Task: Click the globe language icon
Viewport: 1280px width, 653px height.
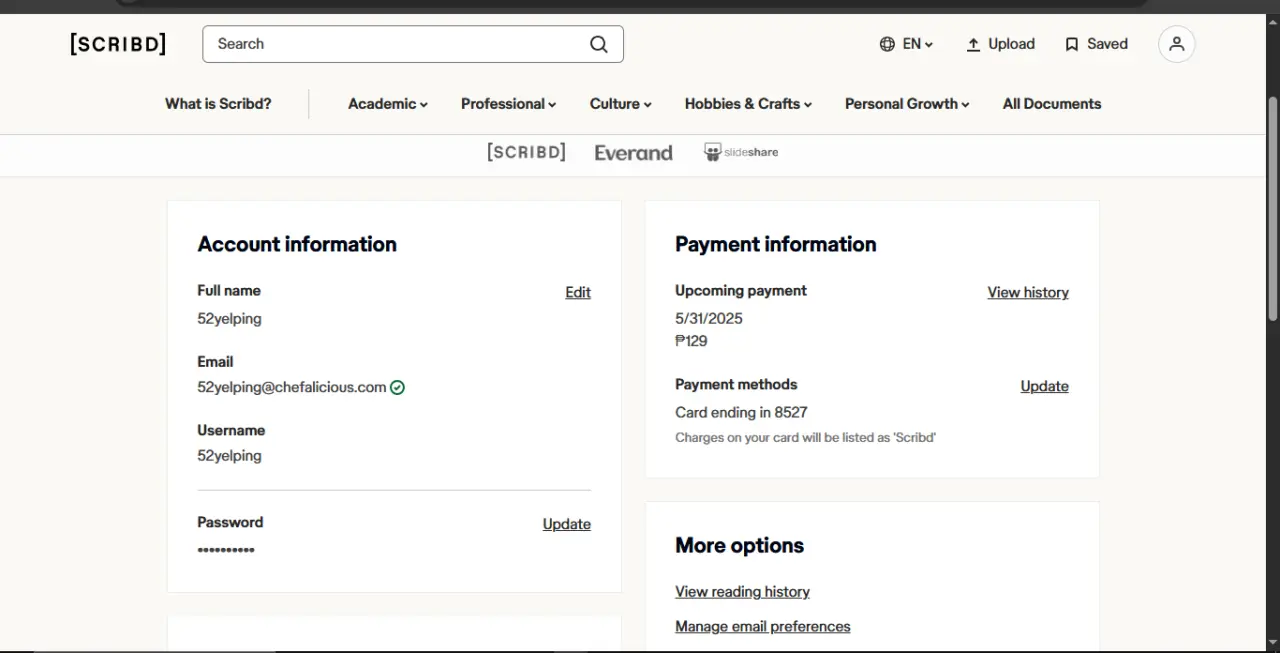Action: [887, 44]
